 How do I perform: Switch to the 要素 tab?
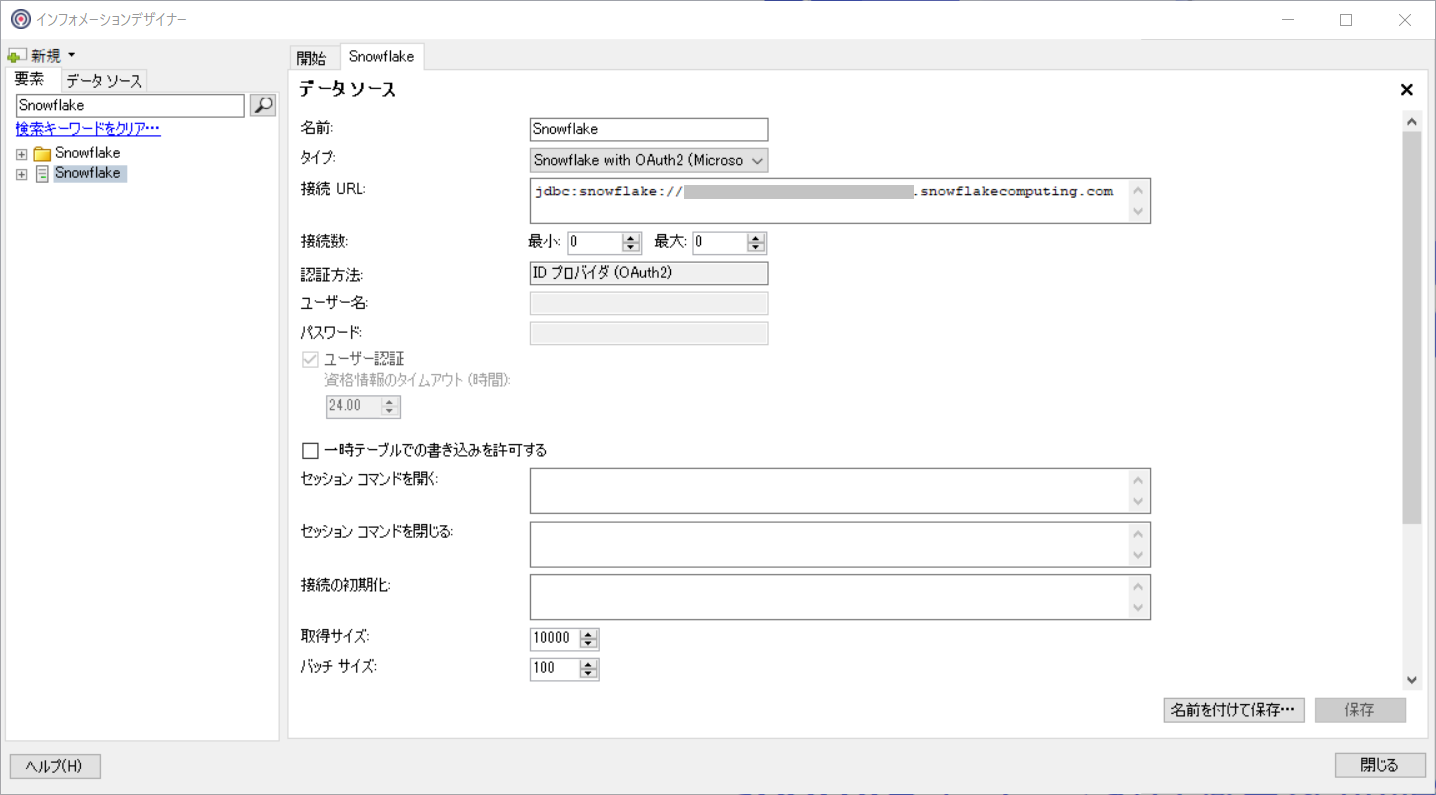(32, 80)
